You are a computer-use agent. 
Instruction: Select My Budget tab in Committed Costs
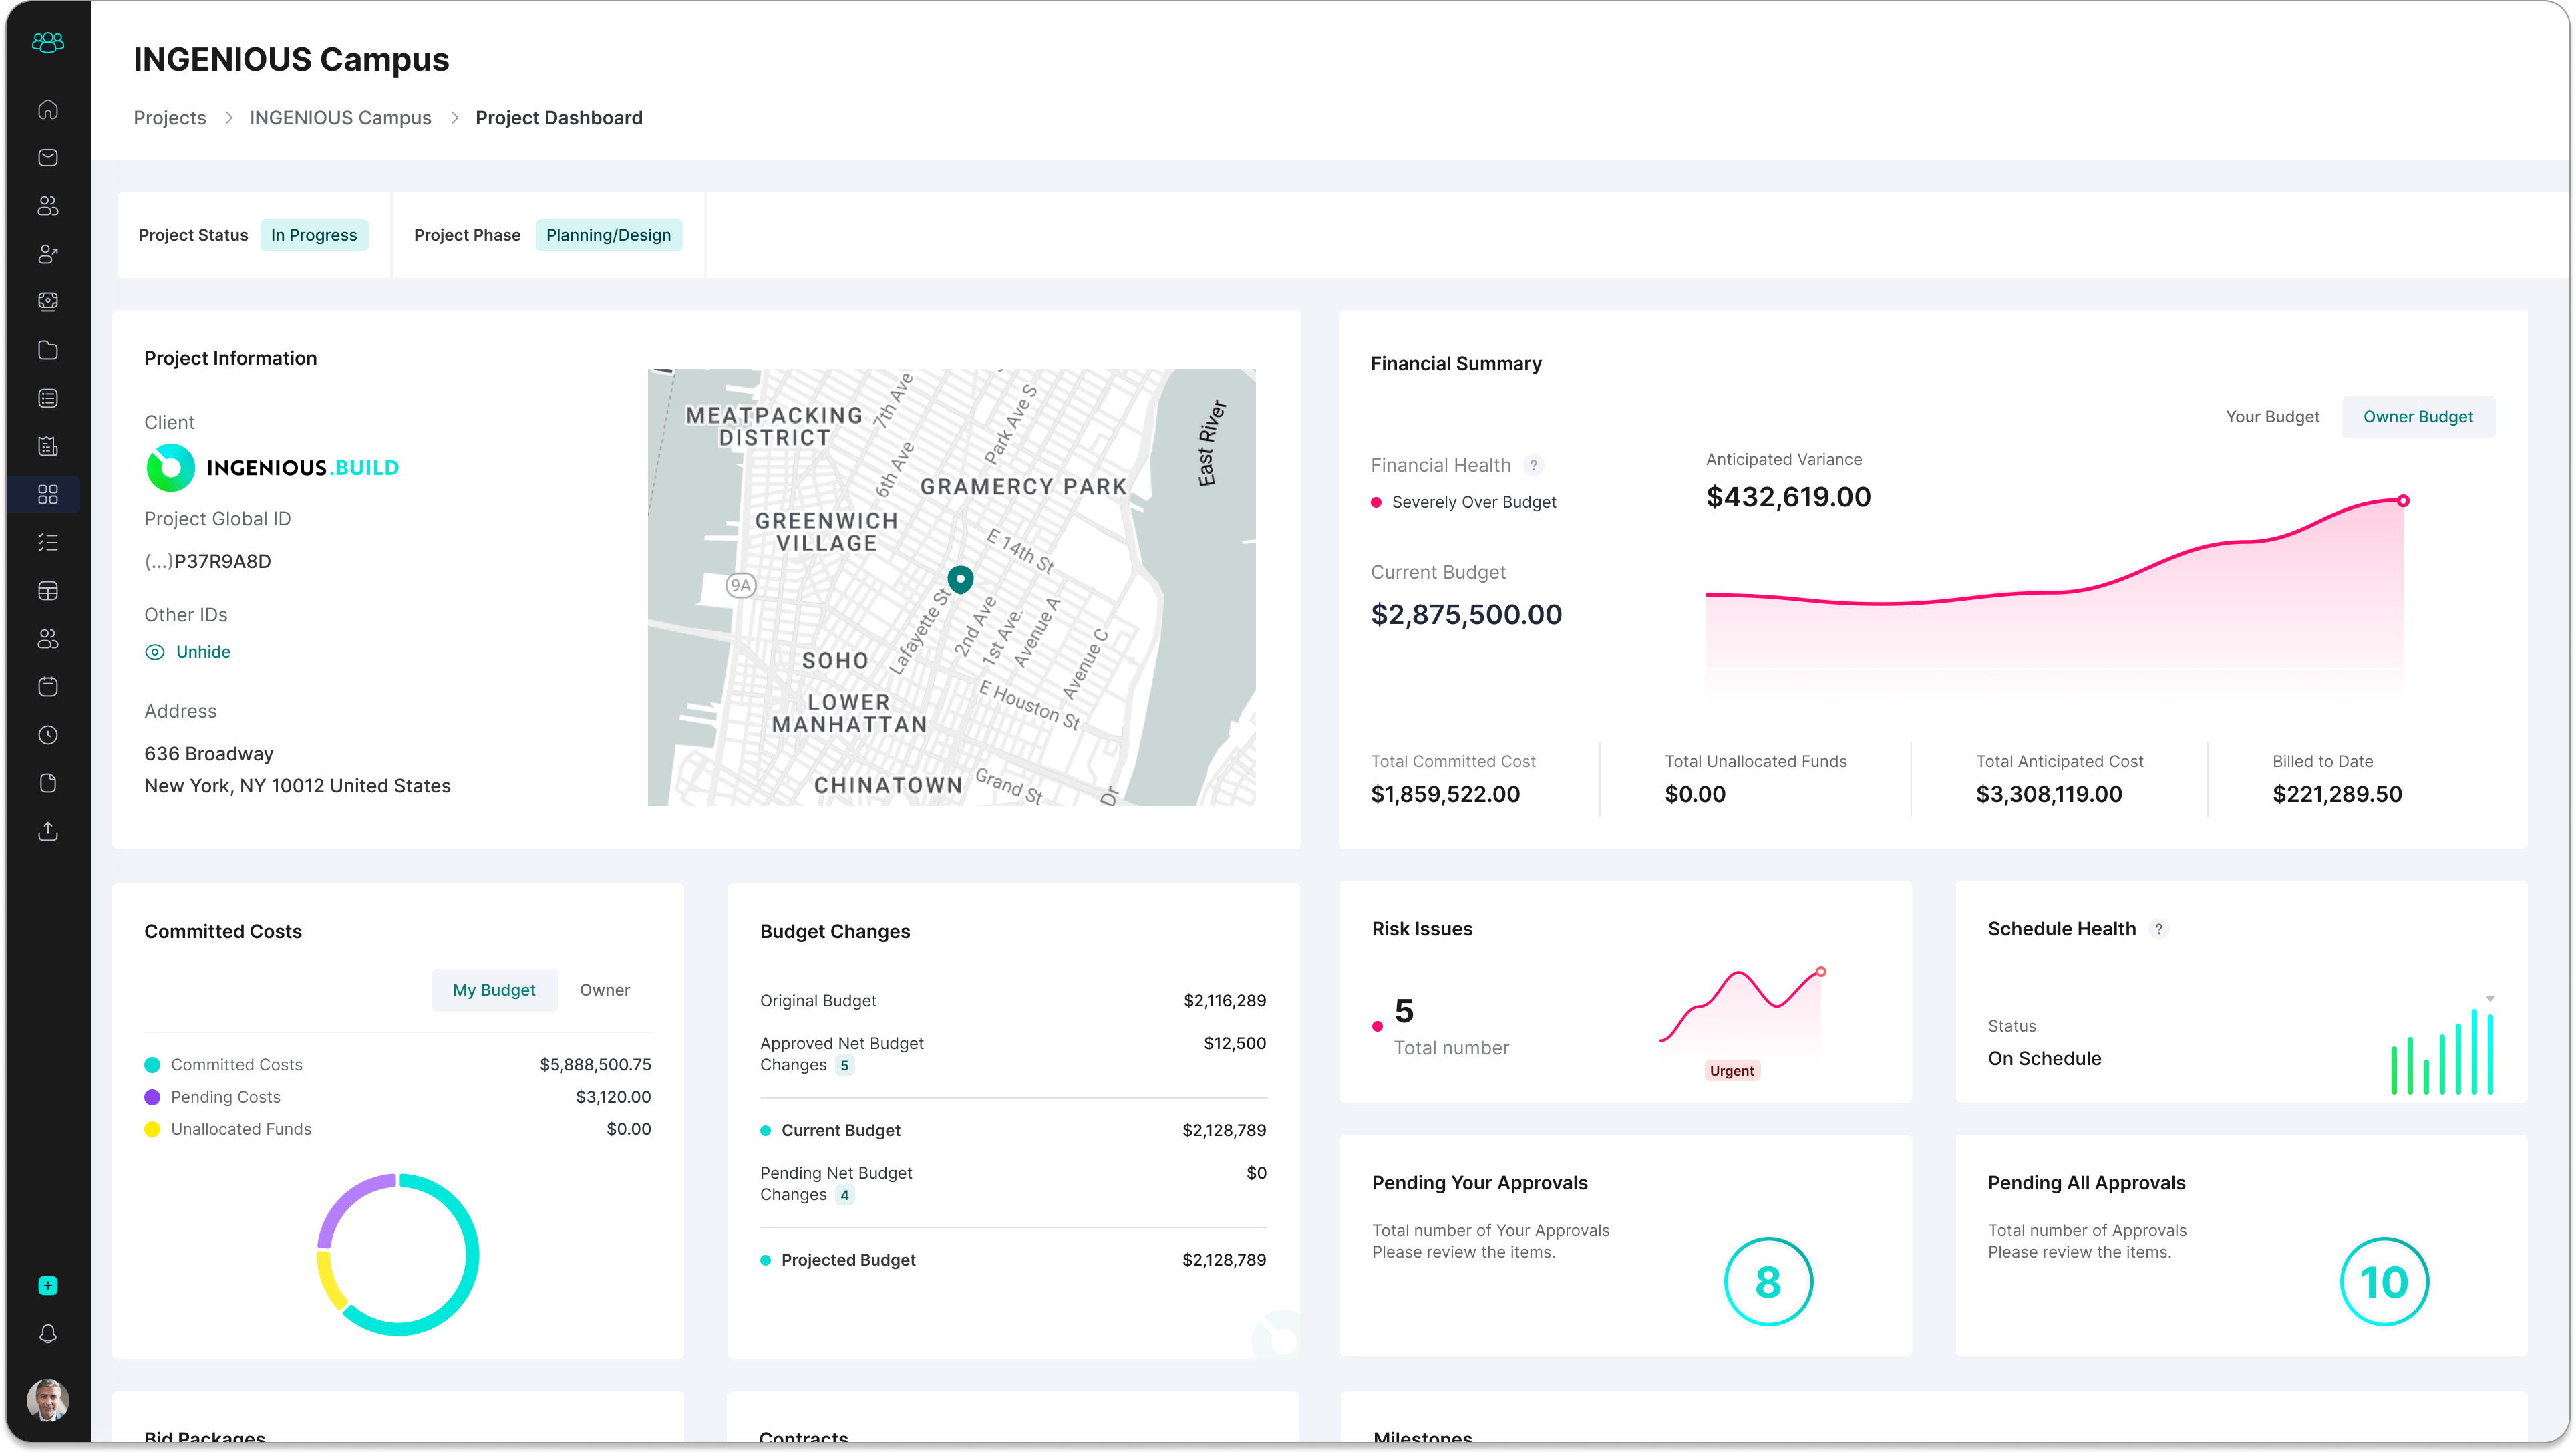tap(494, 990)
